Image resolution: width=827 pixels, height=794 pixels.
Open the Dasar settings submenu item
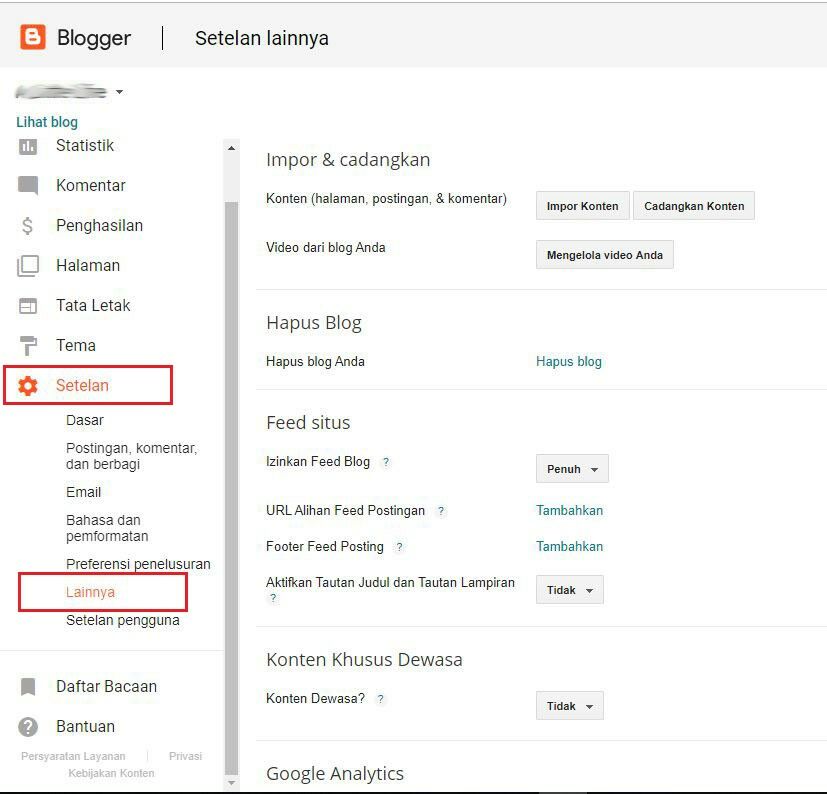(x=85, y=420)
